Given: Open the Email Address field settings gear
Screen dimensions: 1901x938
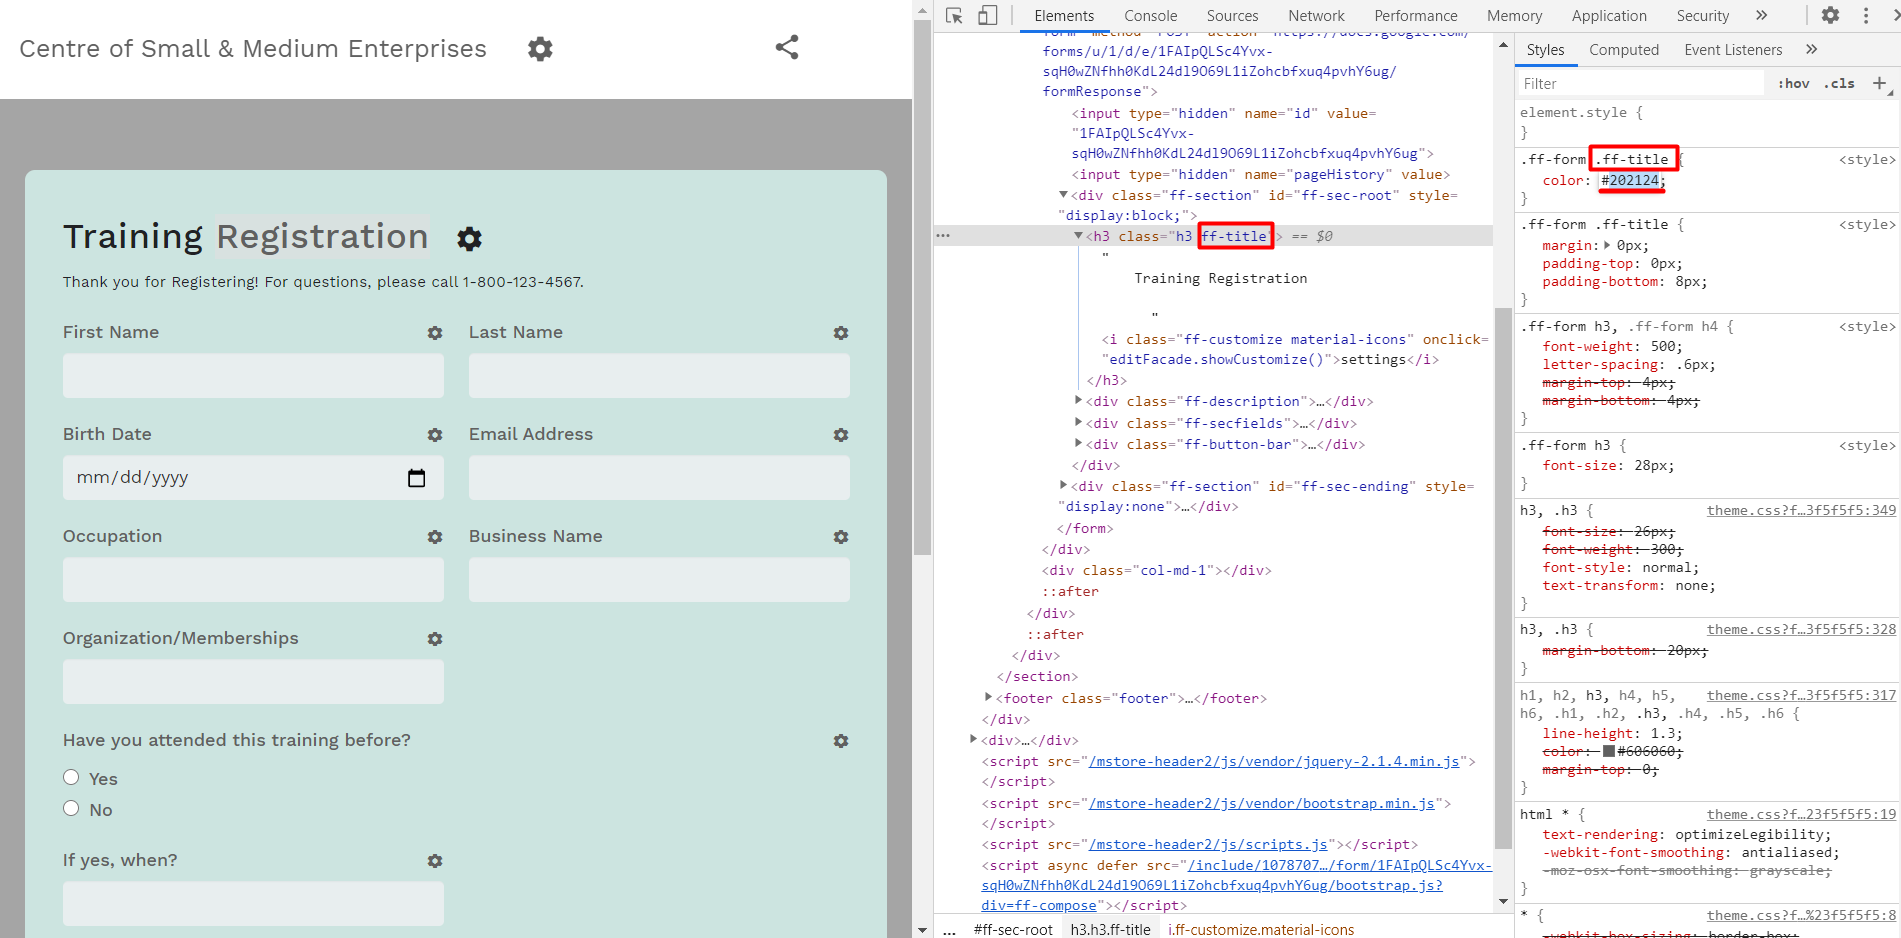Looking at the screenshot, I should [841, 435].
